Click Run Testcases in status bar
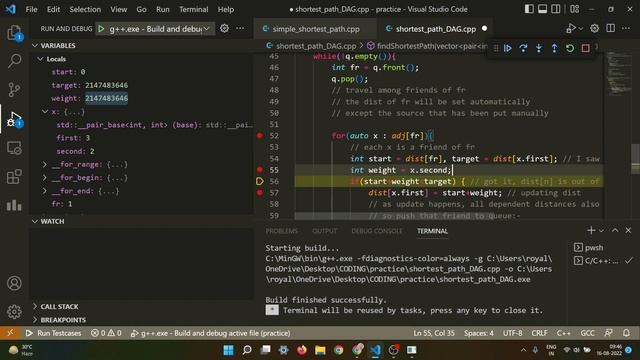Image resolution: width=640 pixels, height=360 pixels. point(53,333)
